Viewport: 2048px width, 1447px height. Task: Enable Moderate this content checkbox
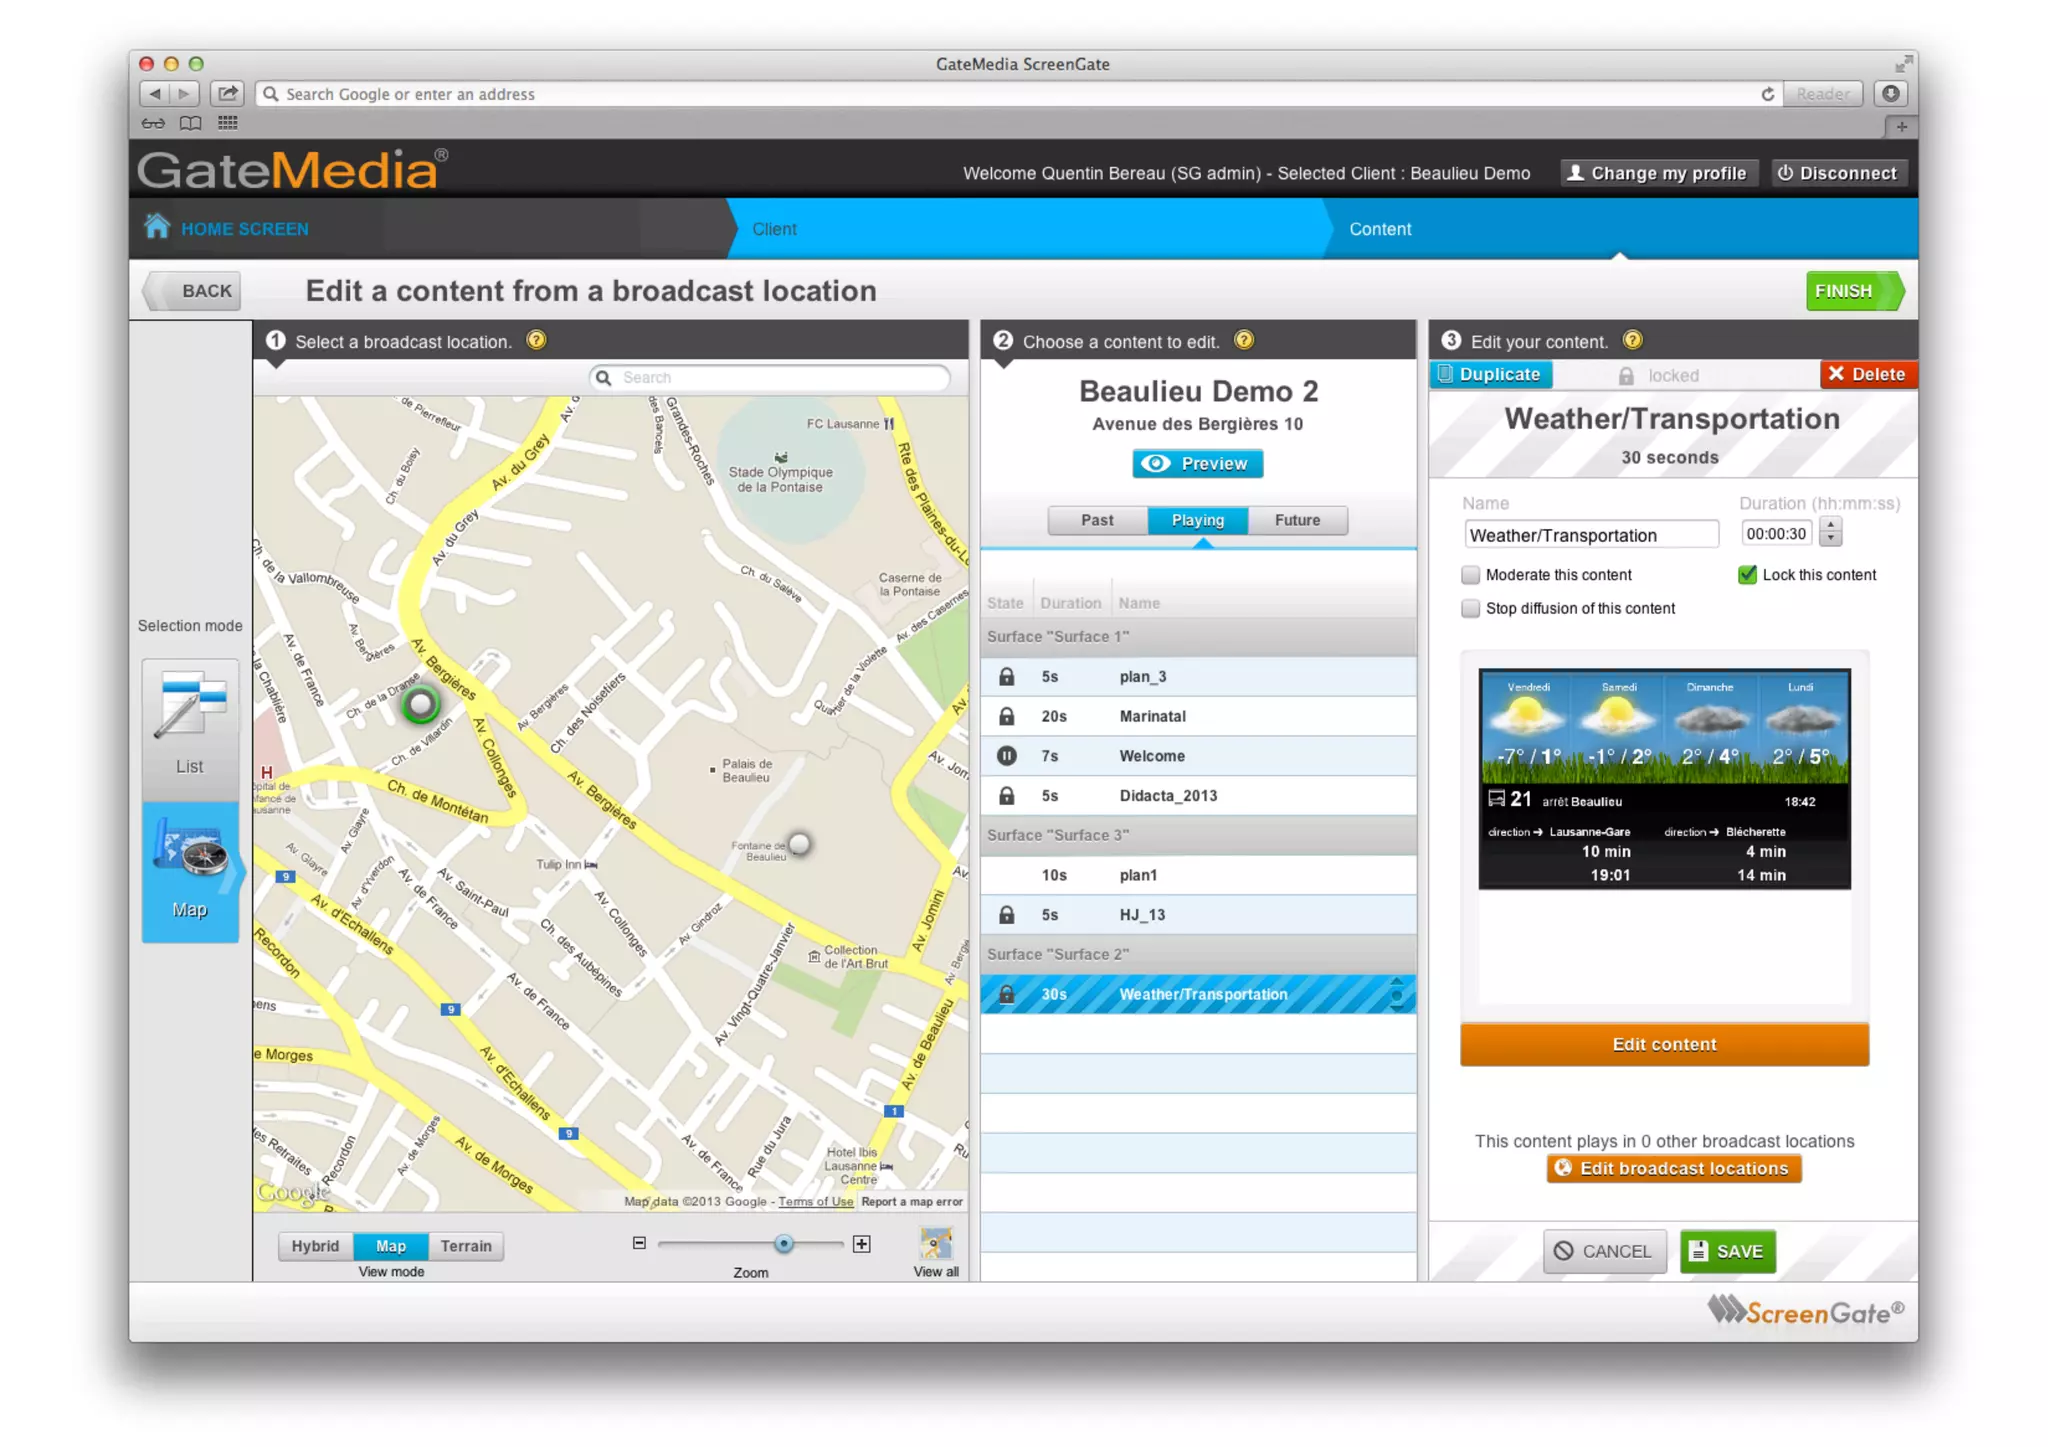[1470, 575]
